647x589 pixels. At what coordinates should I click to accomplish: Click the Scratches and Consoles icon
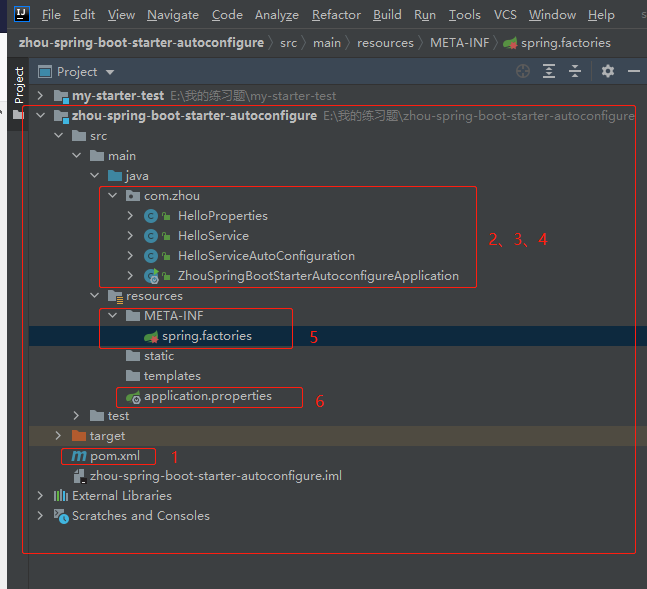click(61, 516)
